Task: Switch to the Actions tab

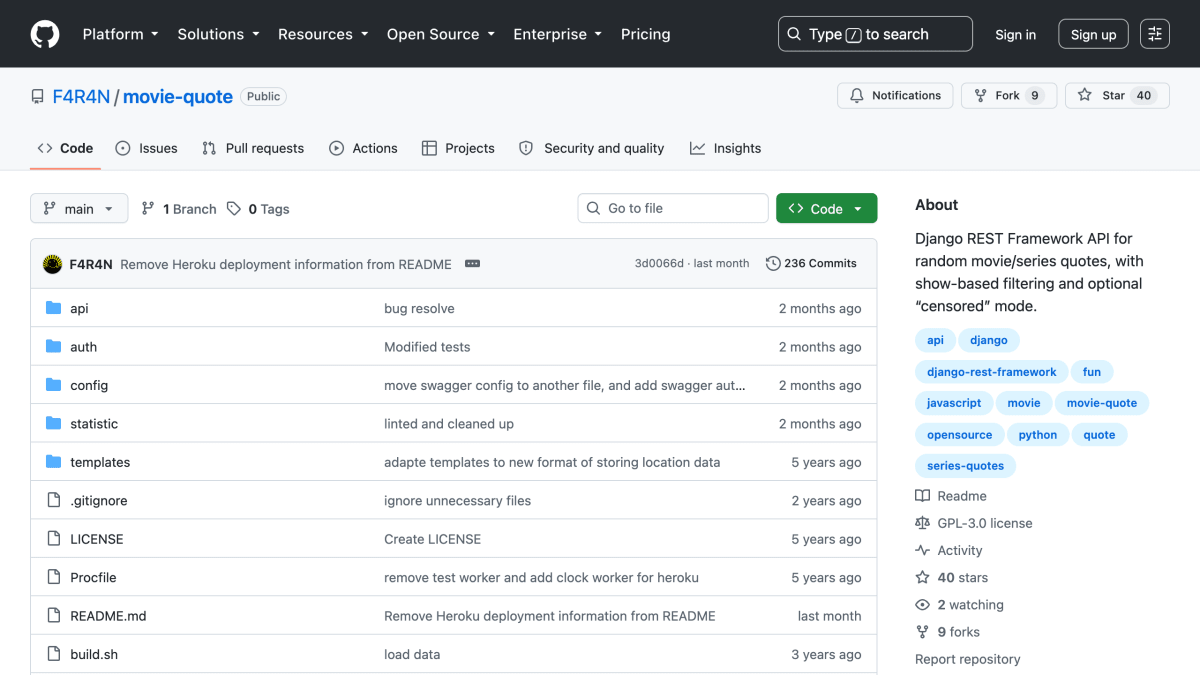Action: 364,148
